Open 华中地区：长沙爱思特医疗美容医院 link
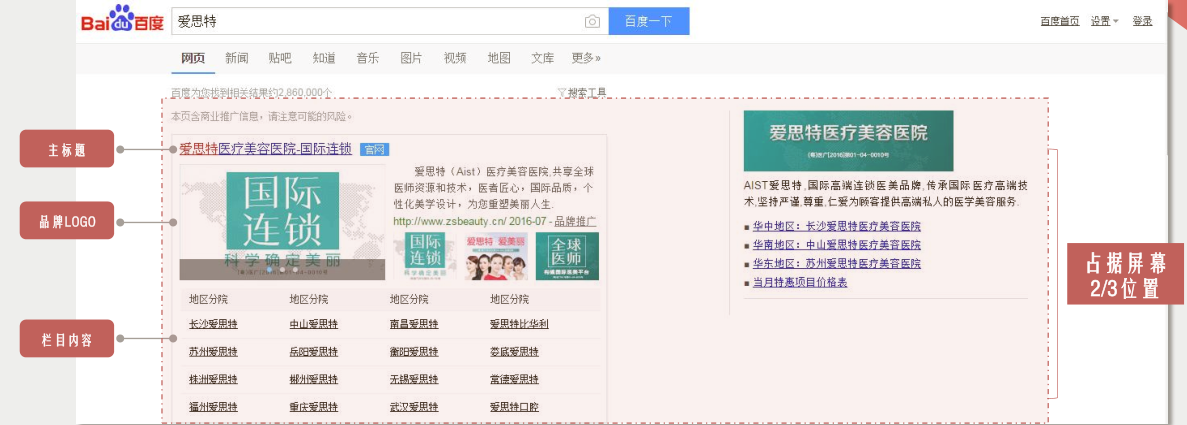This screenshot has width=1187, height=425. 837,227
